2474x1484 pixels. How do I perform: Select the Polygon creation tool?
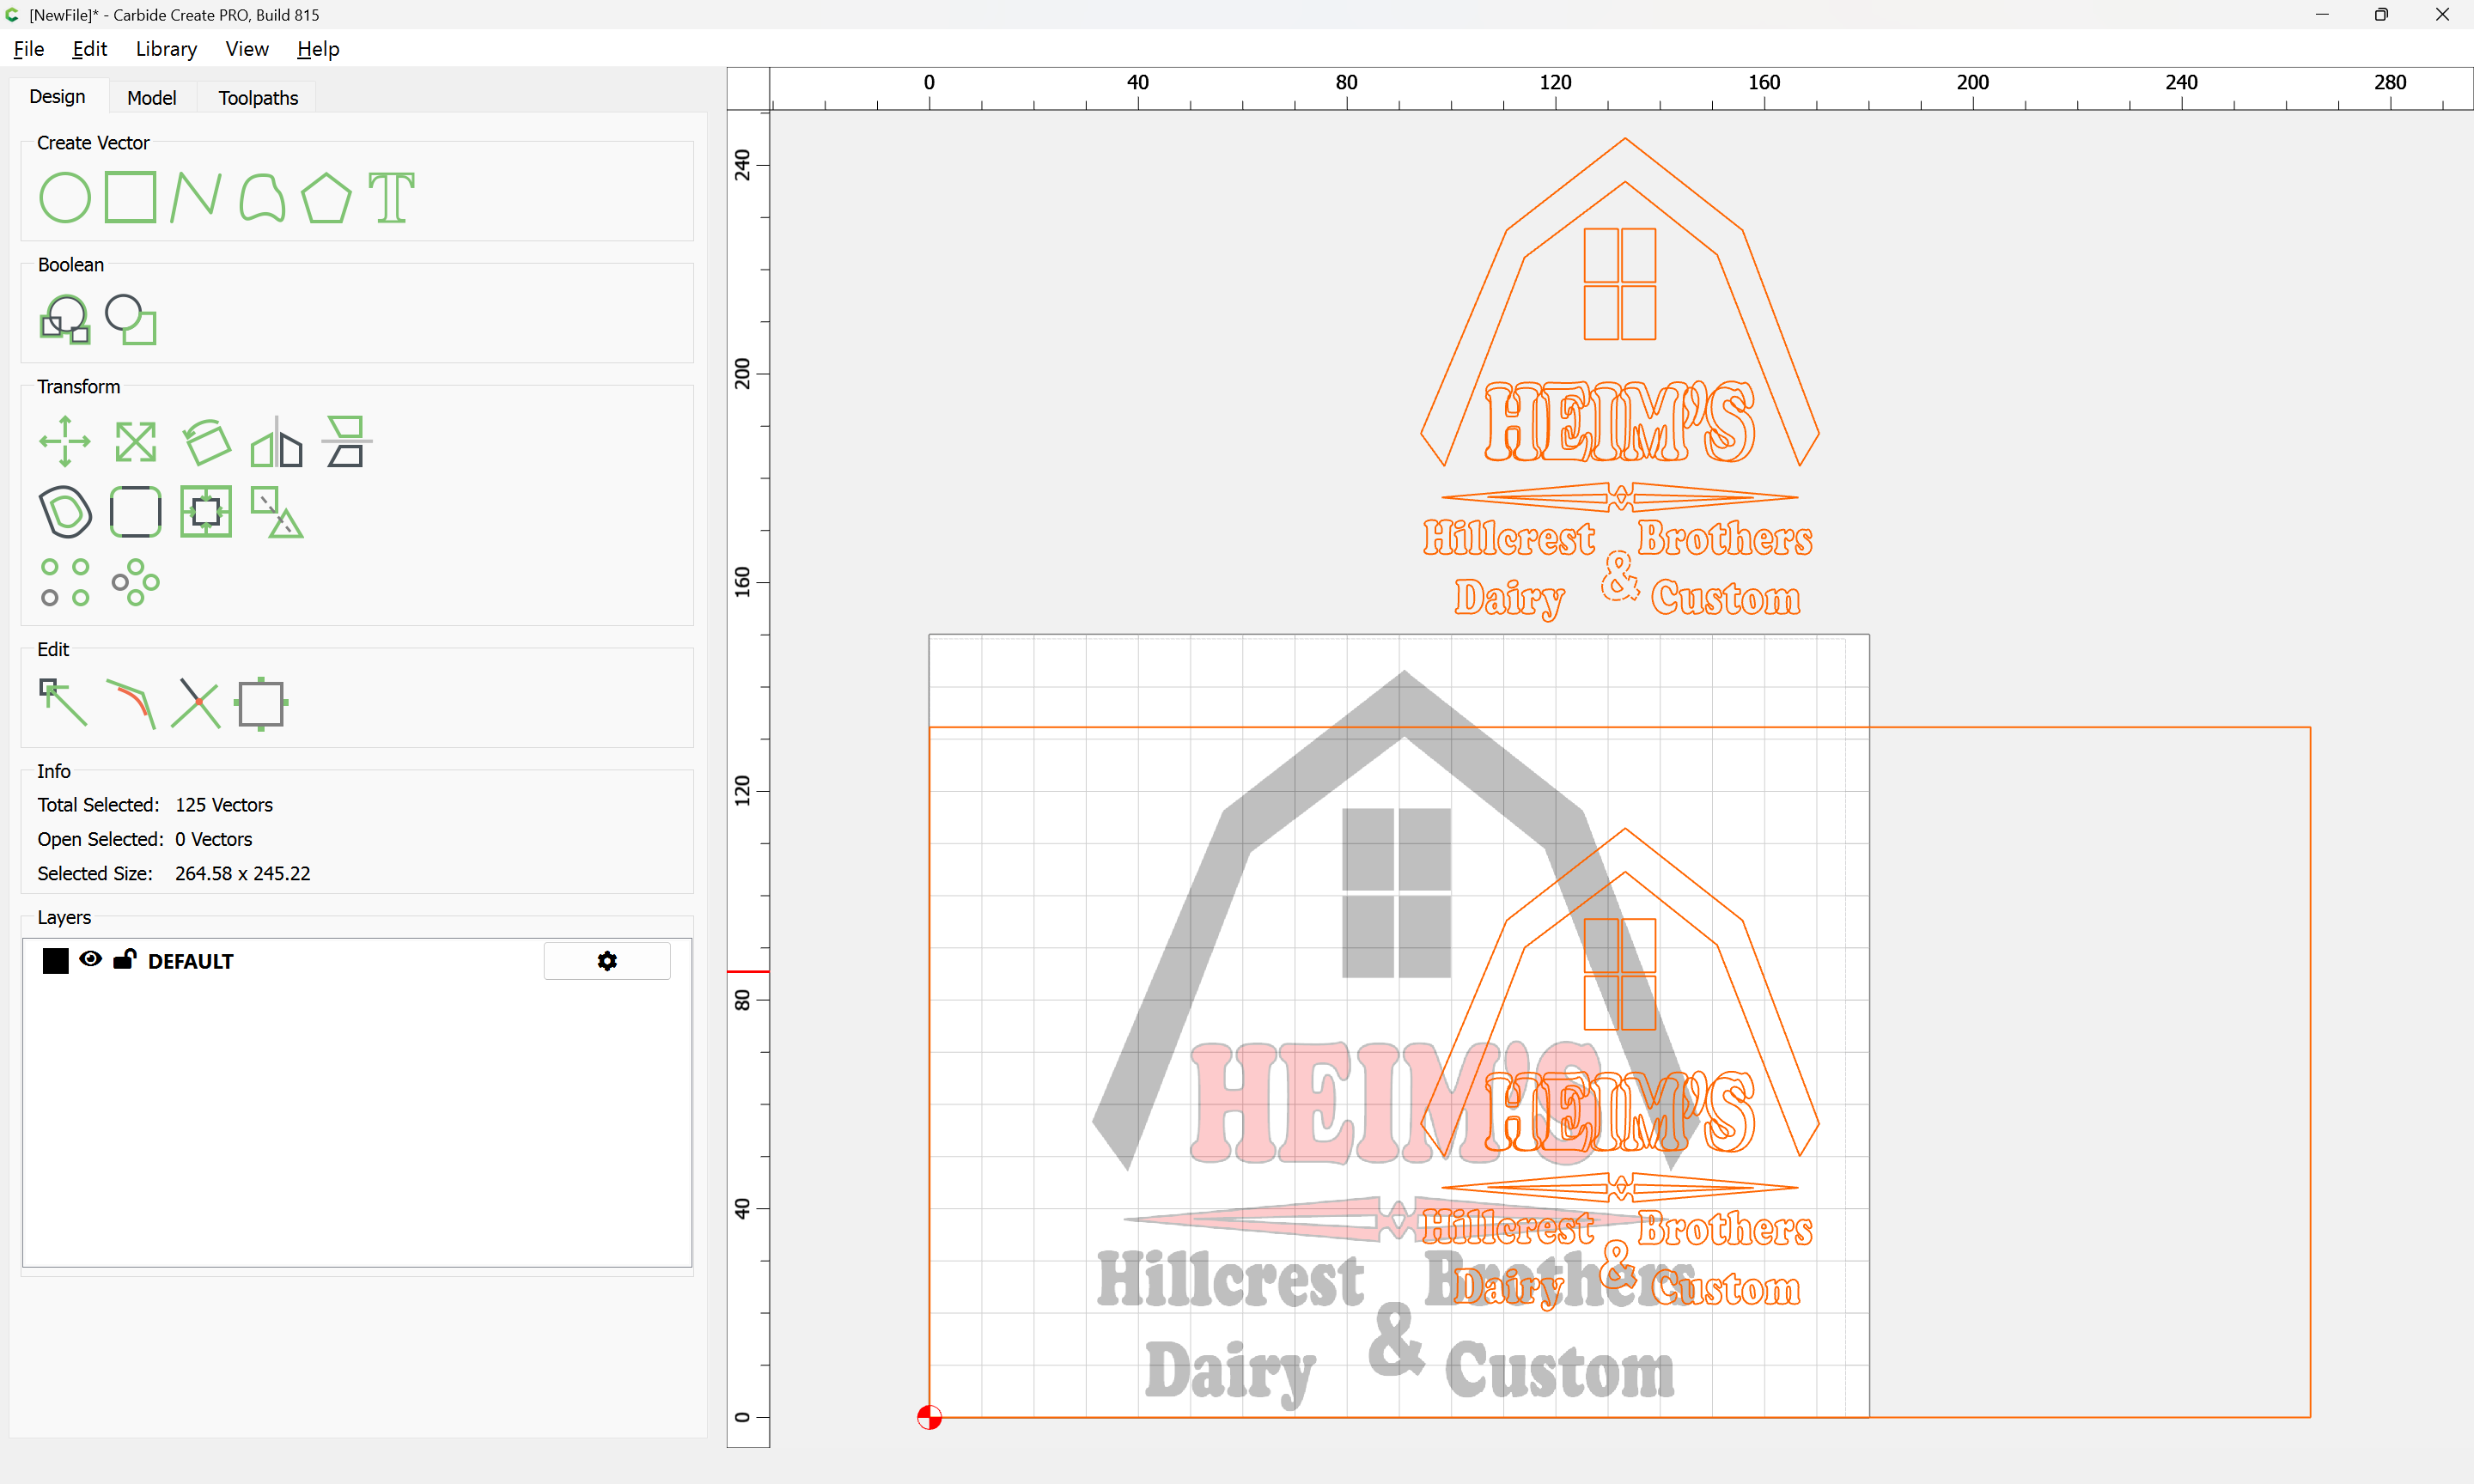[326, 197]
